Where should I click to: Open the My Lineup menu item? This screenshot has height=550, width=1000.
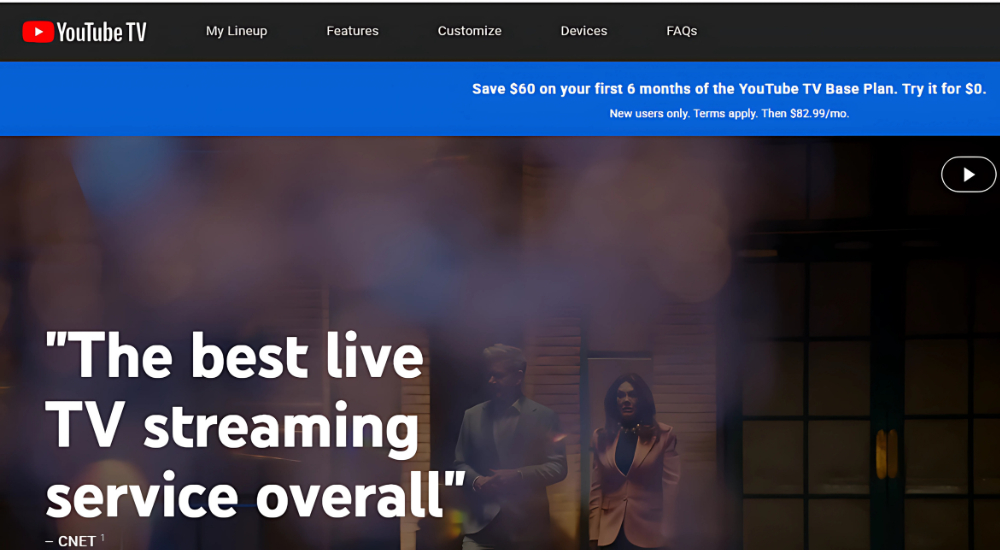[237, 31]
